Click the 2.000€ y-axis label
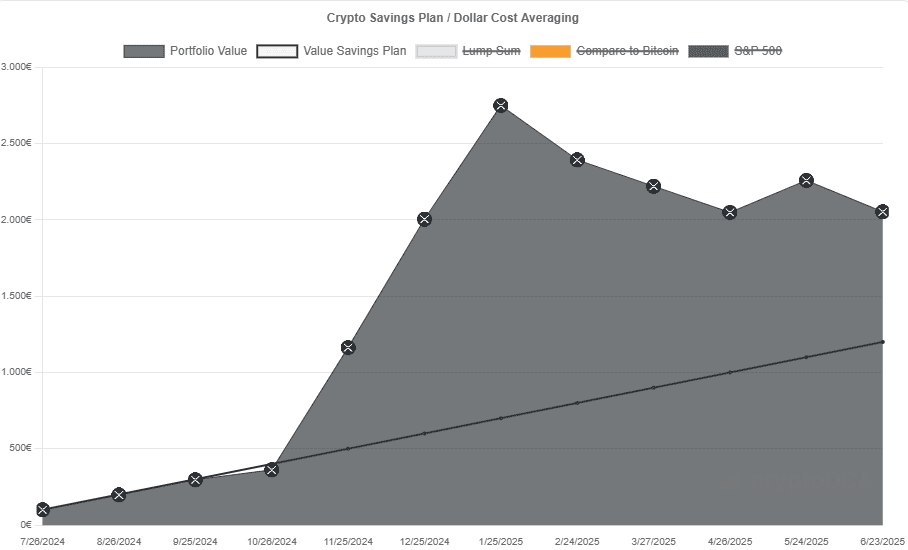Viewport: 908px width, 550px height. tap(16, 219)
